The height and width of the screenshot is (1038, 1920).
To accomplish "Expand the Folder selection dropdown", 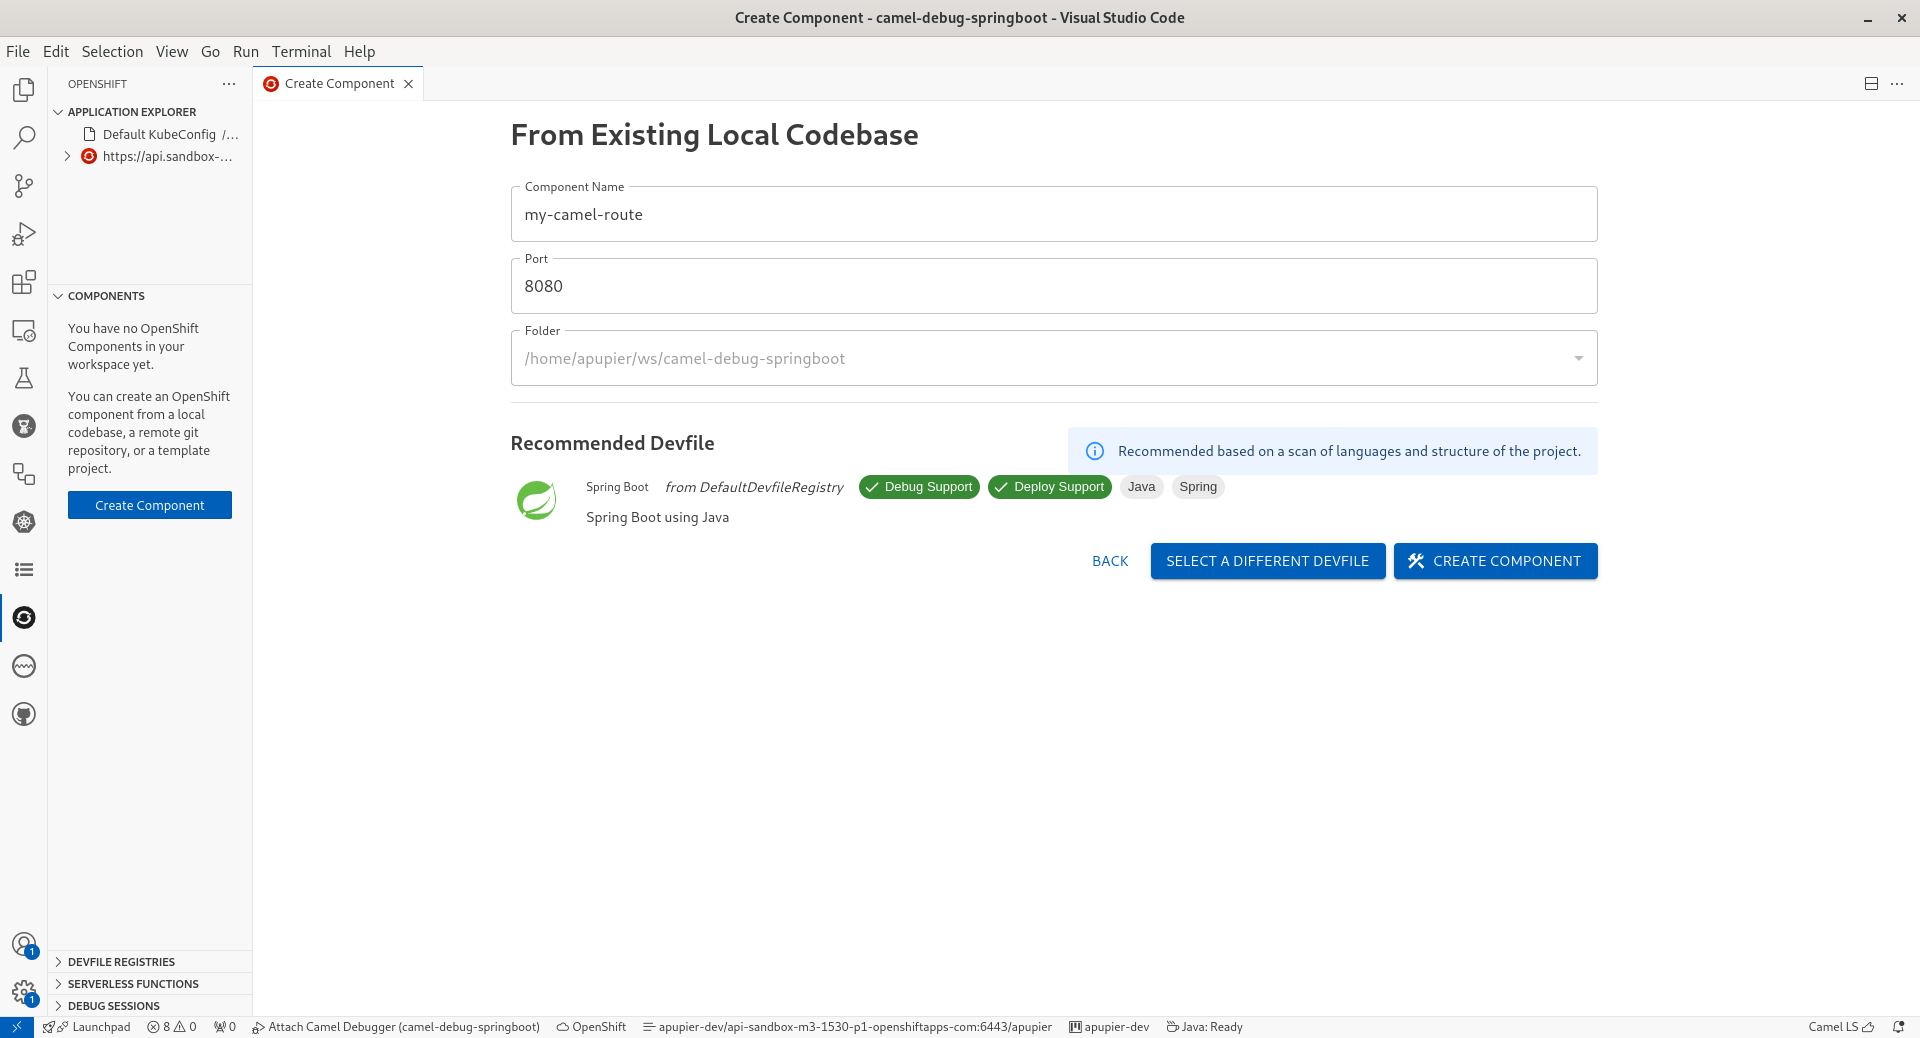I will [x=1578, y=357].
